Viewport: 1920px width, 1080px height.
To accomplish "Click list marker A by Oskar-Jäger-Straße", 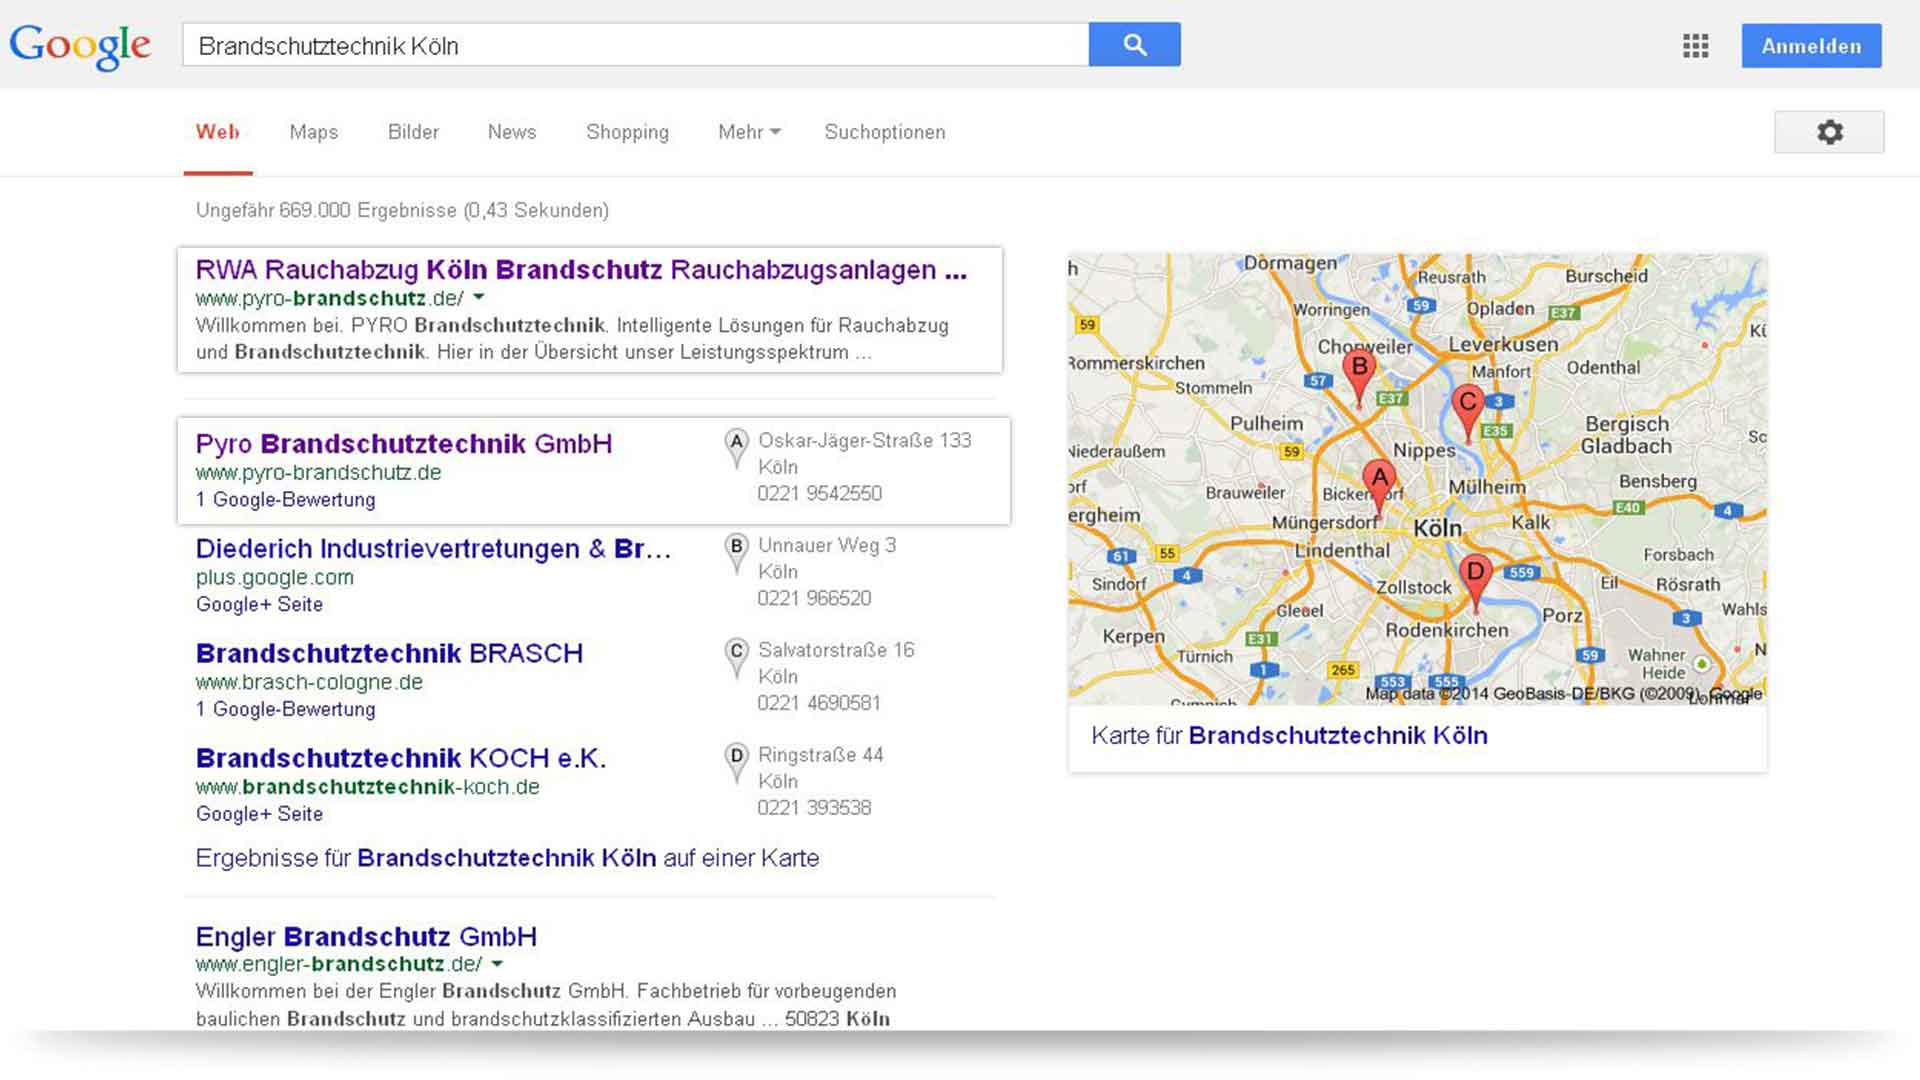I will [736, 448].
